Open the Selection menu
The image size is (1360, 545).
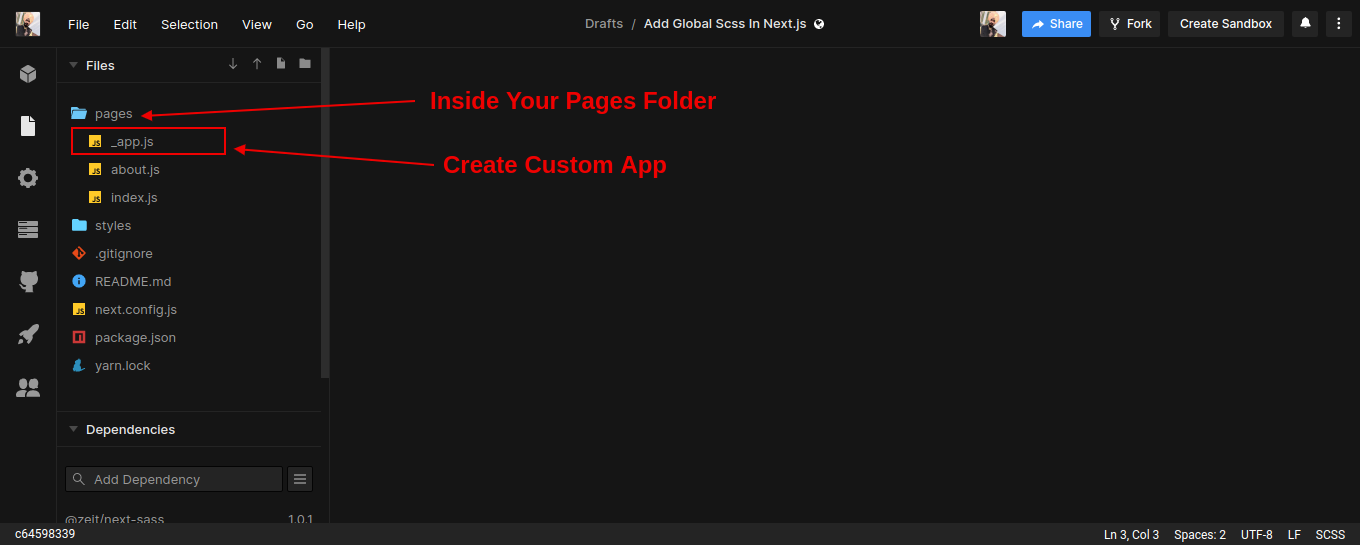click(189, 24)
